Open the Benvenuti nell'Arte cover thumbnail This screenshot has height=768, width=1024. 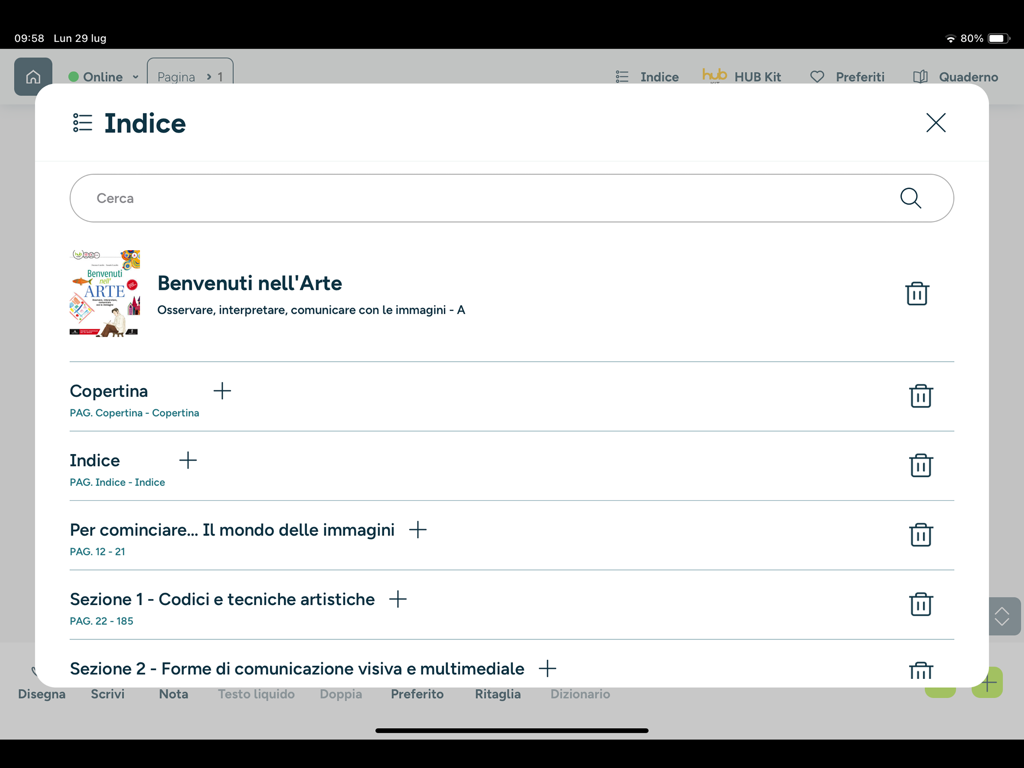coord(105,293)
